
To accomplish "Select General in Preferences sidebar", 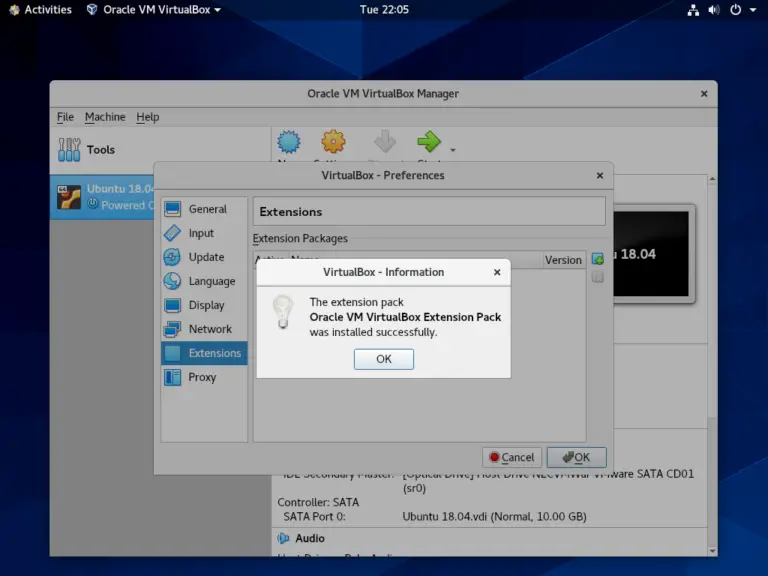I will pos(204,209).
